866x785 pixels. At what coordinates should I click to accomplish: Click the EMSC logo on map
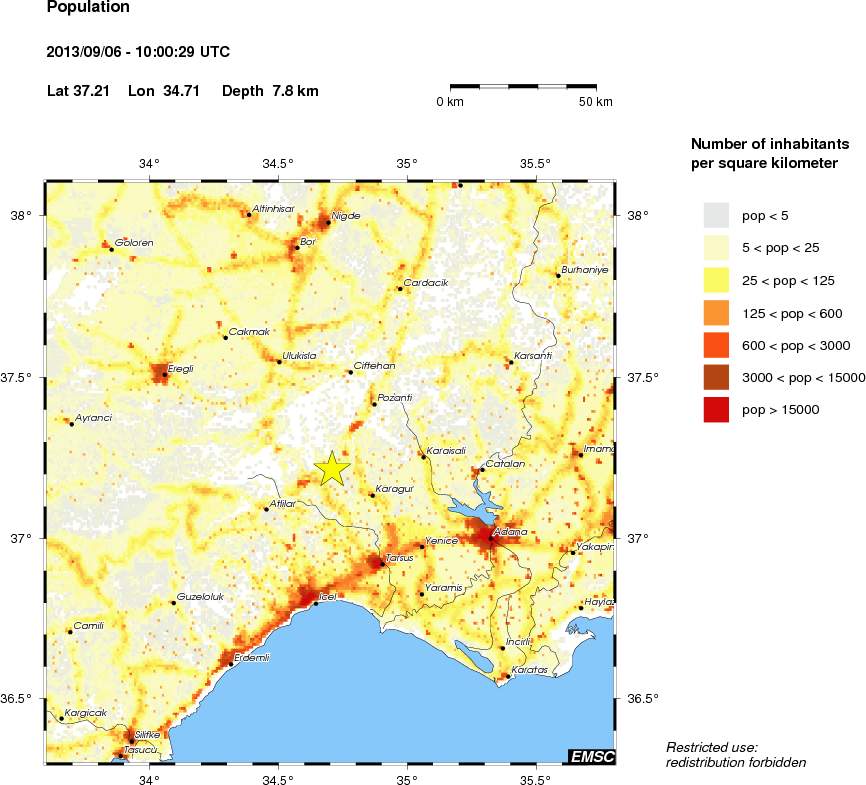click(592, 756)
